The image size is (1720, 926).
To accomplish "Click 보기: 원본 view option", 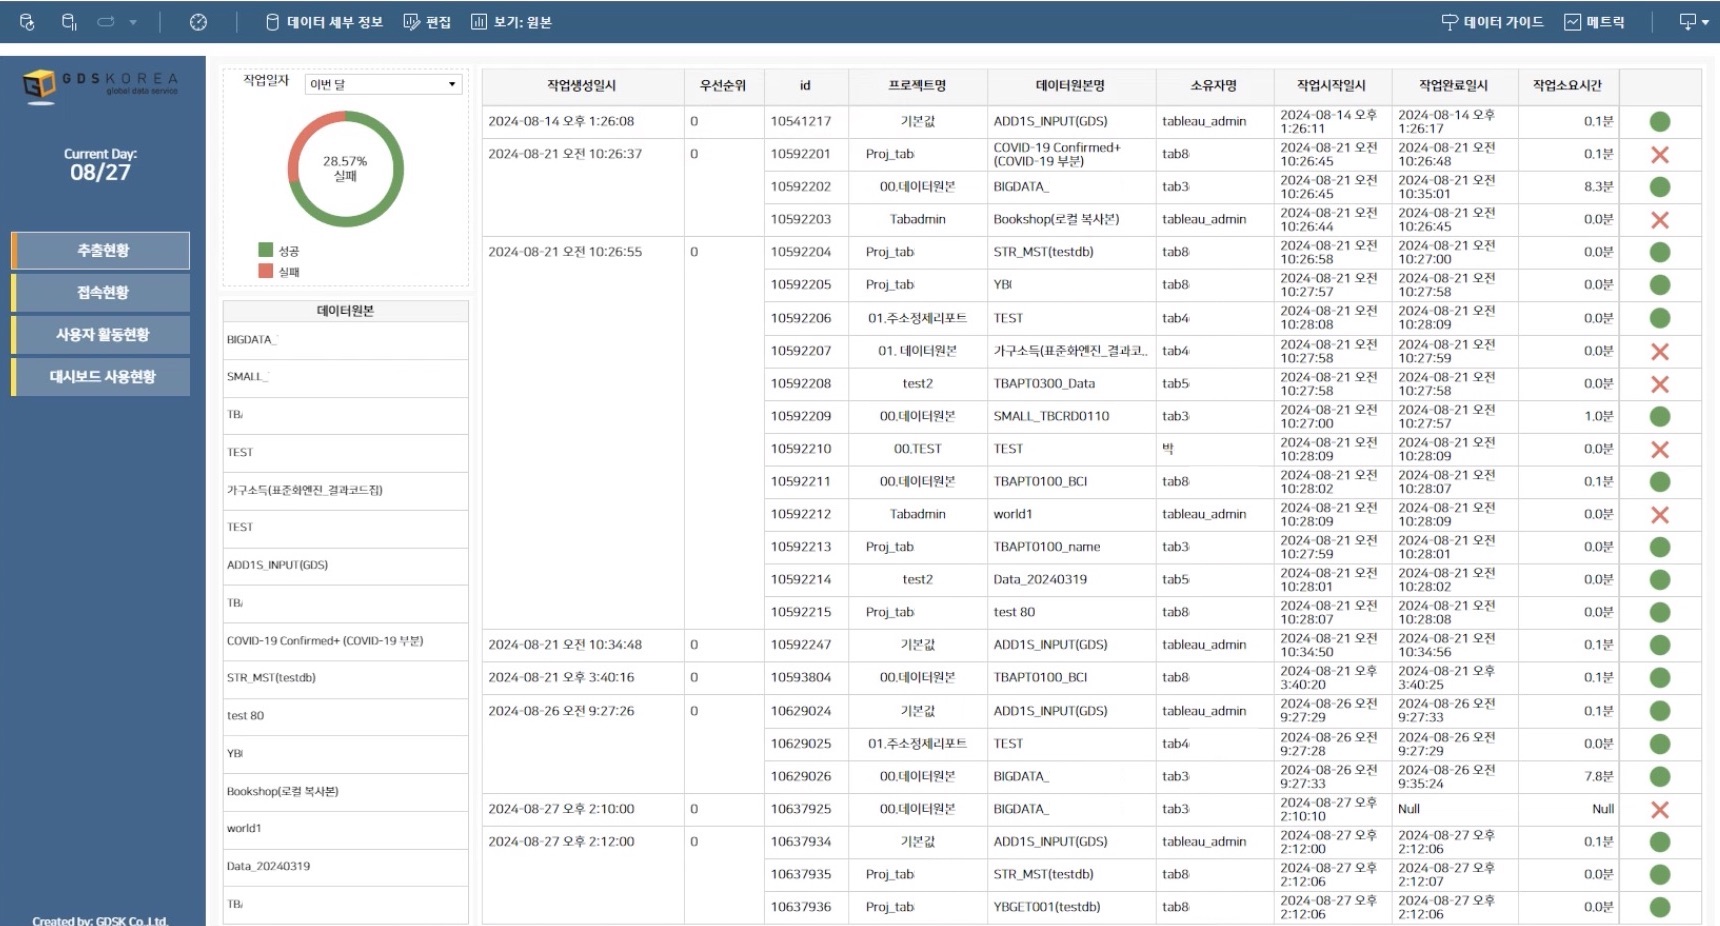I will tap(511, 22).
